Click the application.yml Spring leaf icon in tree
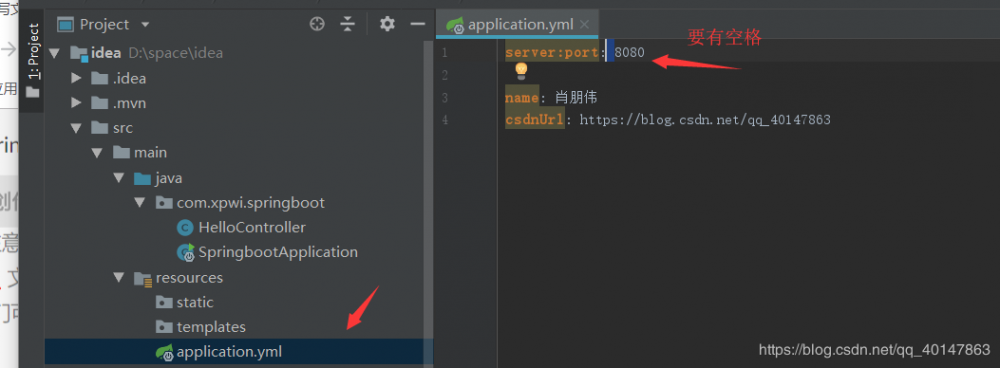Image resolution: width=1000 pixels, height=368 pixels. tap(165, 352)
